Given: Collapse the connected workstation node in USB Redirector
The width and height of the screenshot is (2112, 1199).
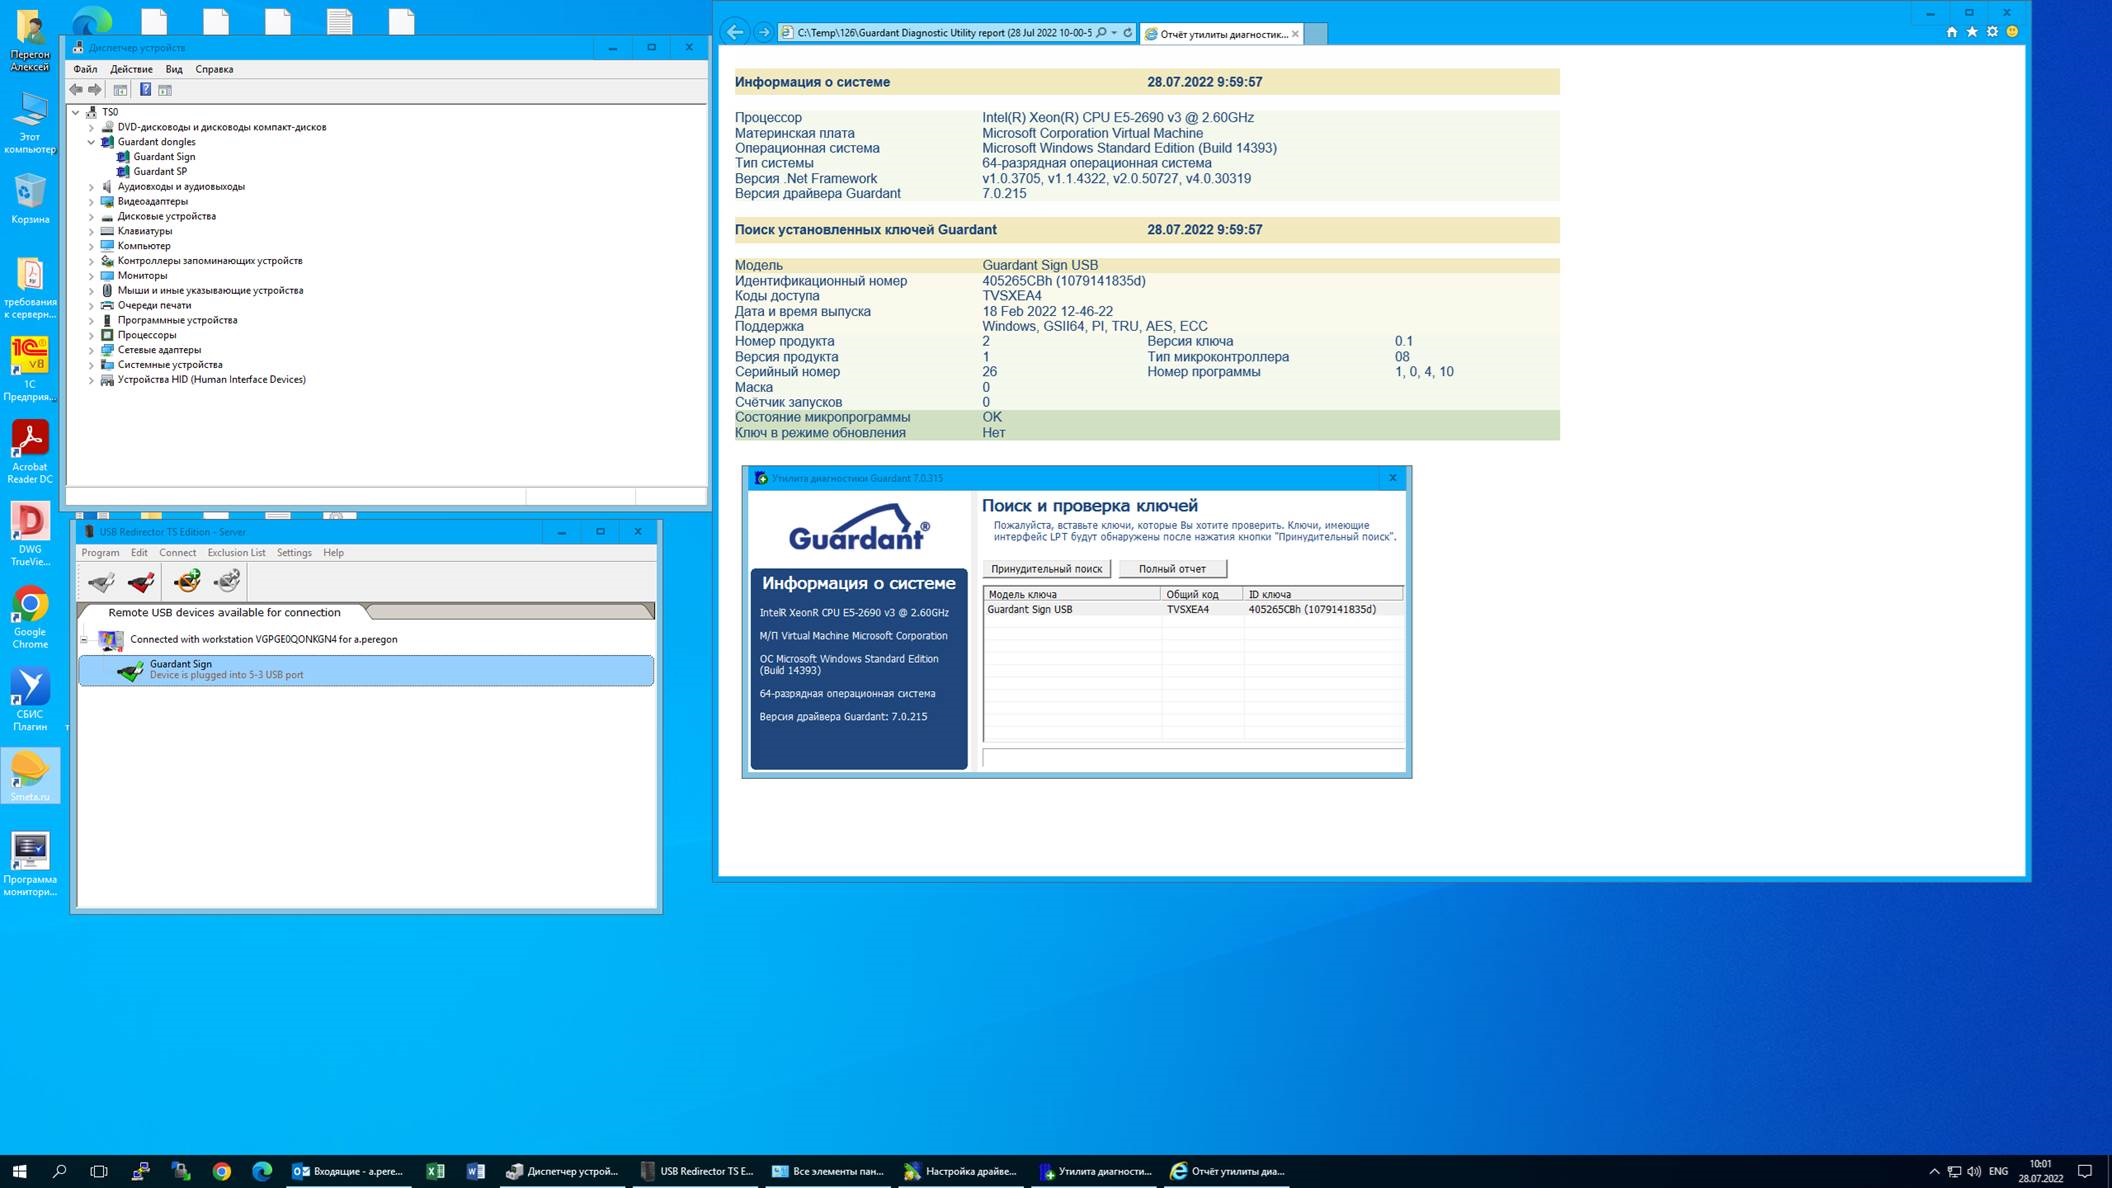Looking at the screenshot, I should (85, 640).
